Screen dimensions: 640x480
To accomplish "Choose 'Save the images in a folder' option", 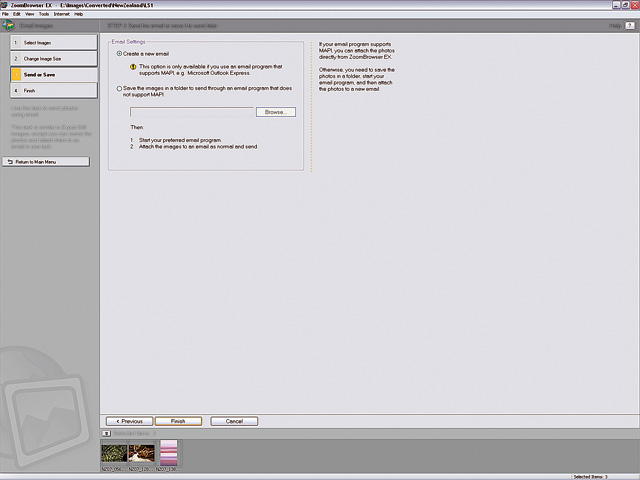I will (120, 88).
